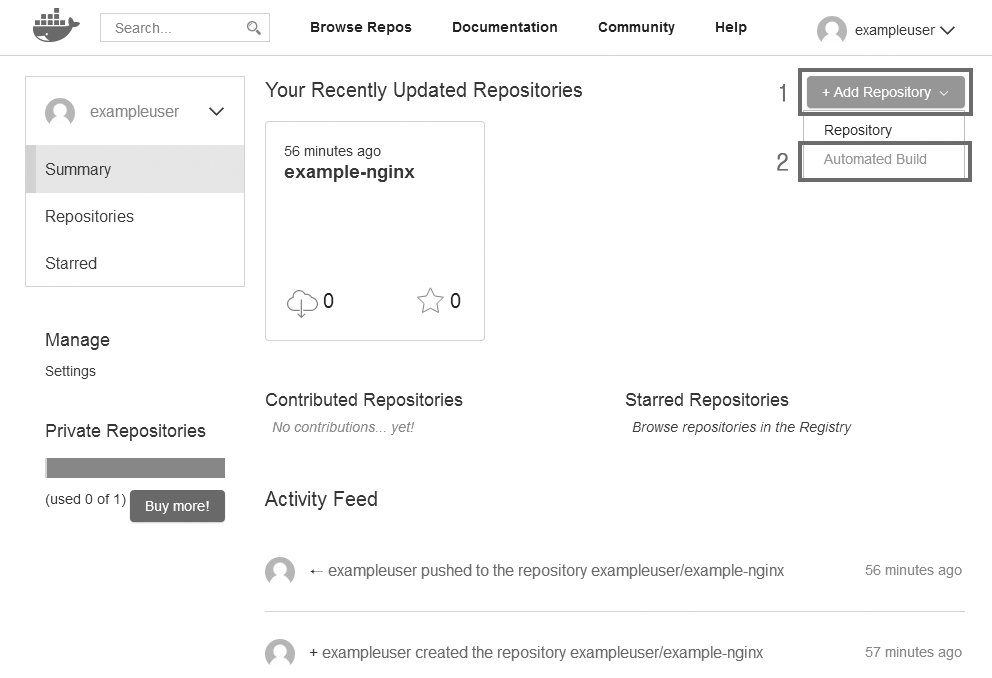This screenshot has width=992, height=678.
Task: Click avatar beside the pushed activity entry
Action: [280, 571]
